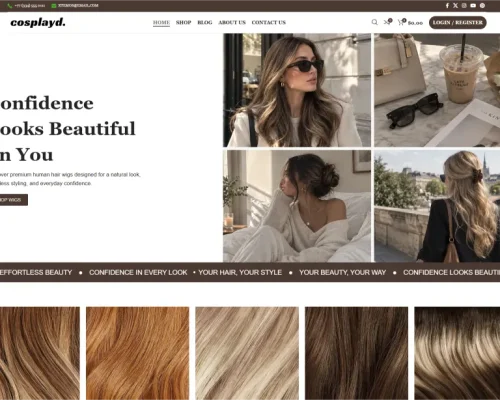Select the golden caramel highlighted hair swatch
Screen dimensions: 500x400
tap(40, 353)
